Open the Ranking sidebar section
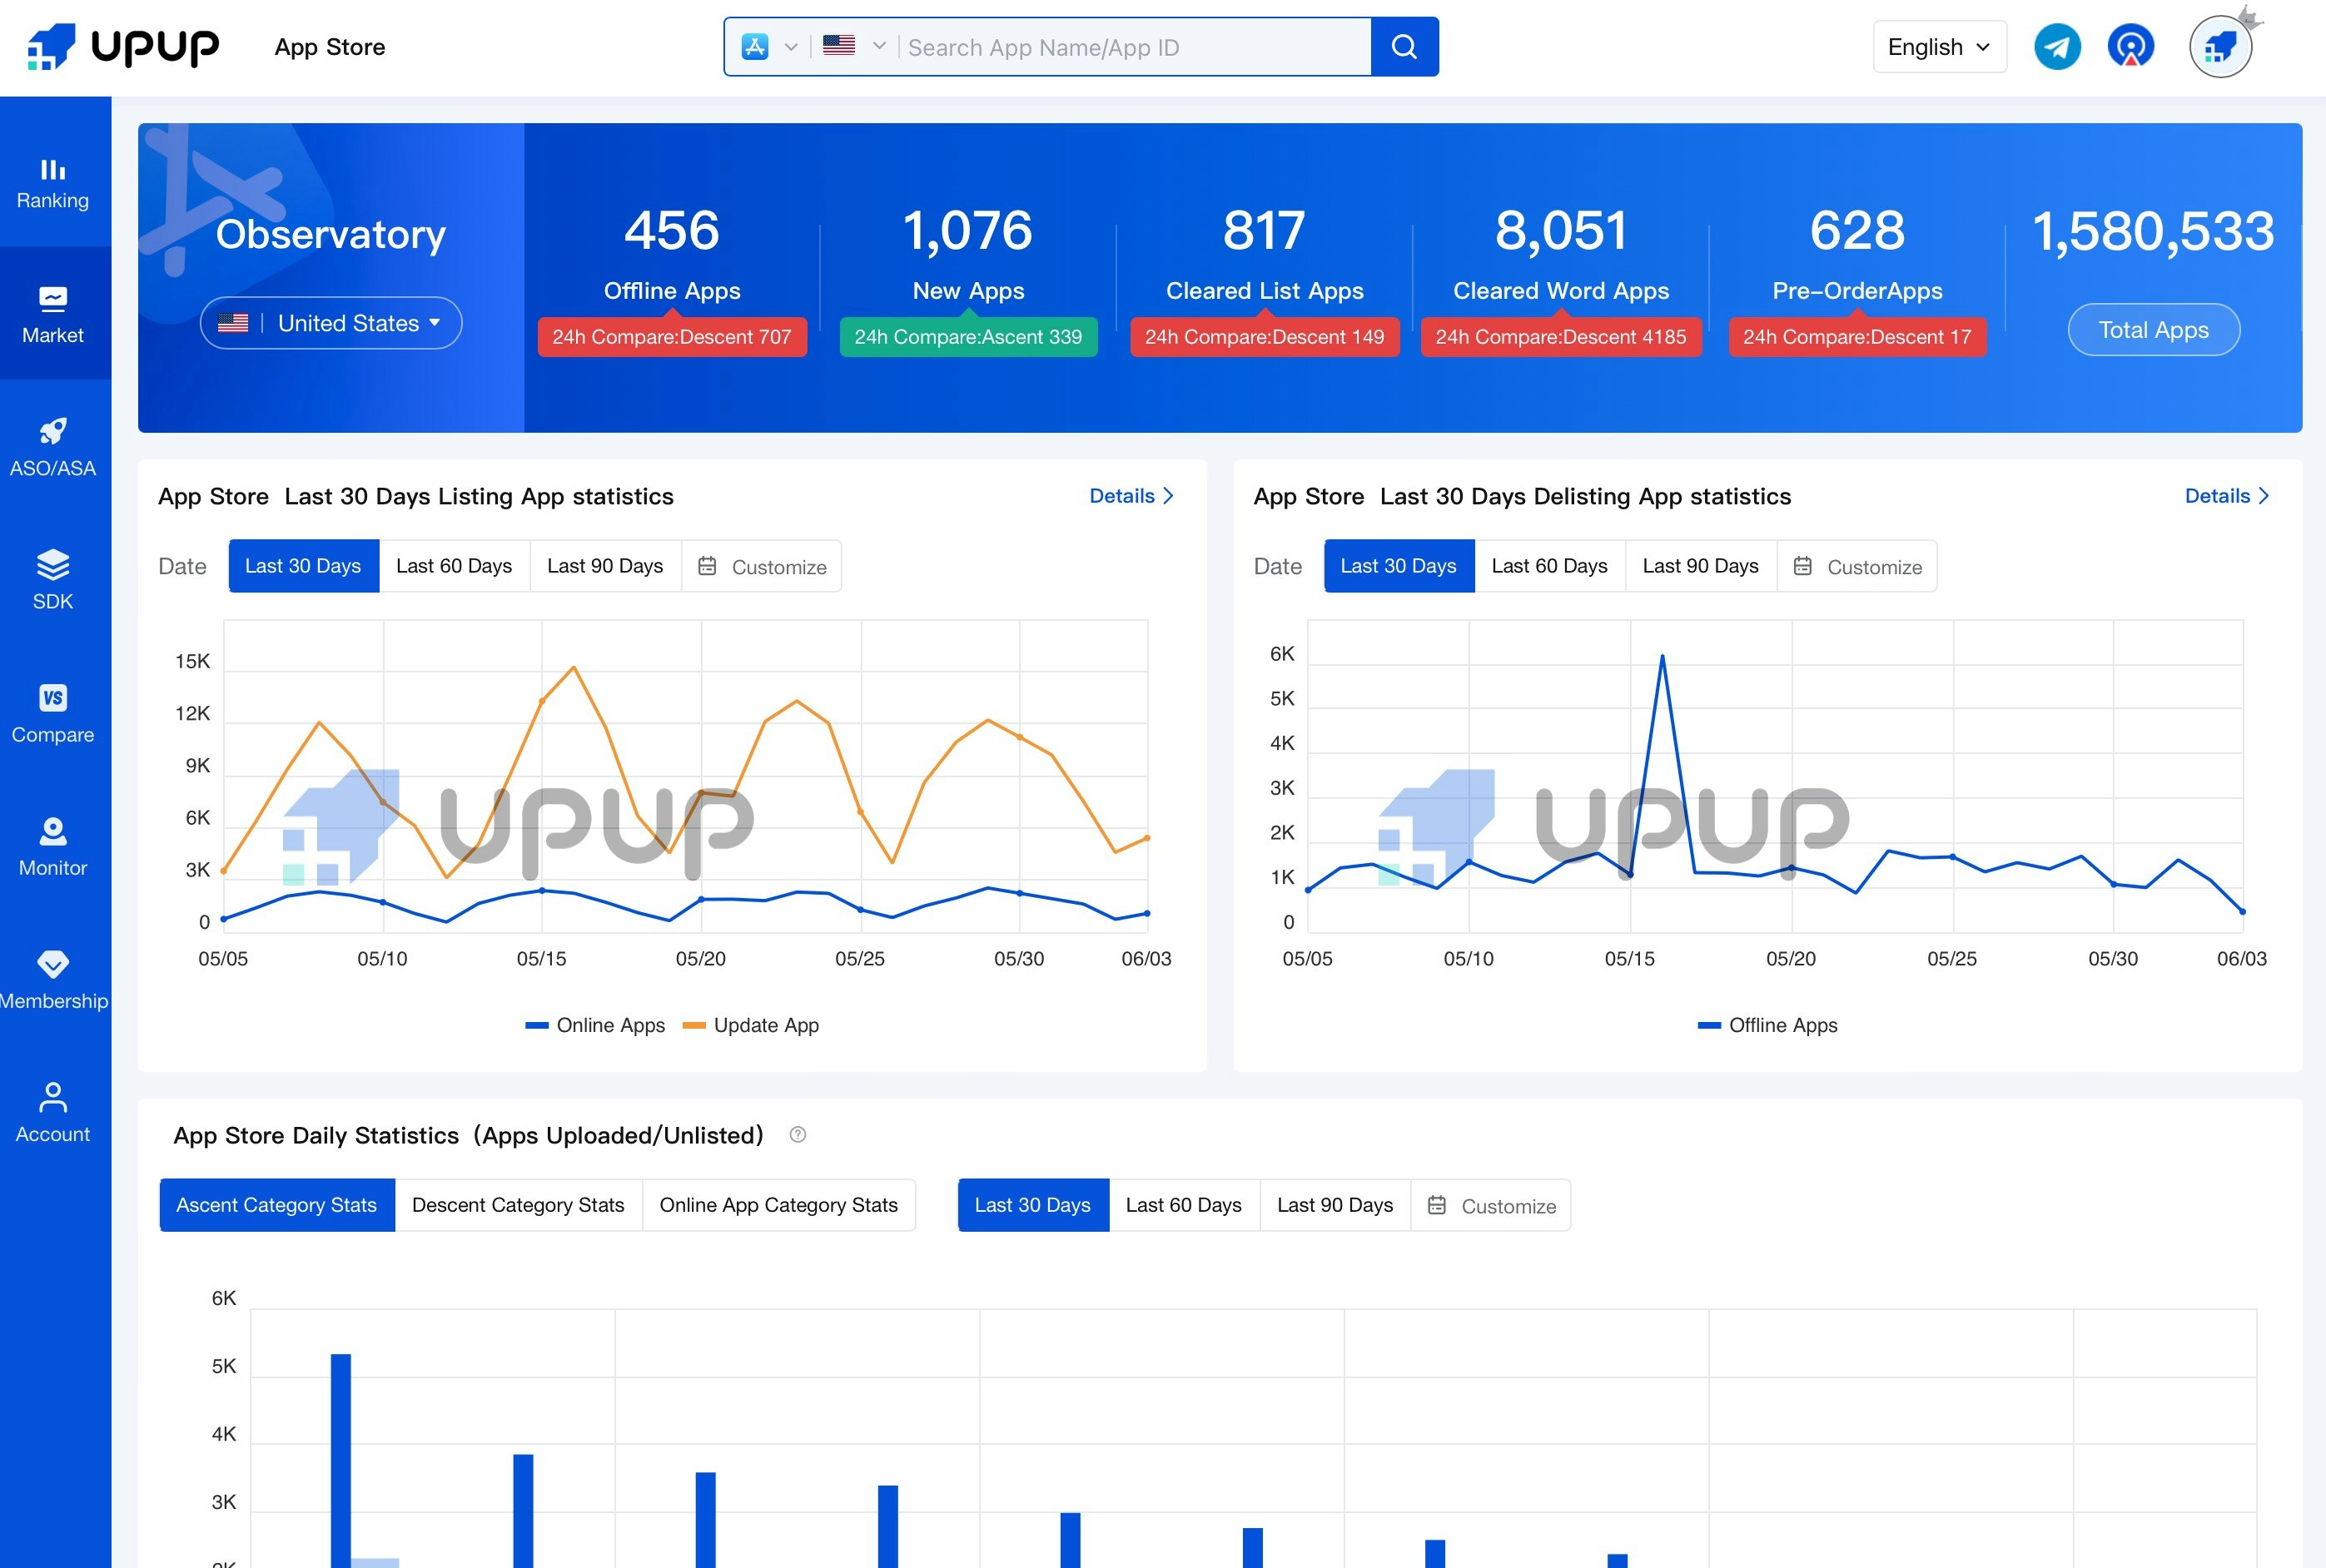Image resolution: width=2326 pixels, height=1568 pixels. tap(53, 183)
